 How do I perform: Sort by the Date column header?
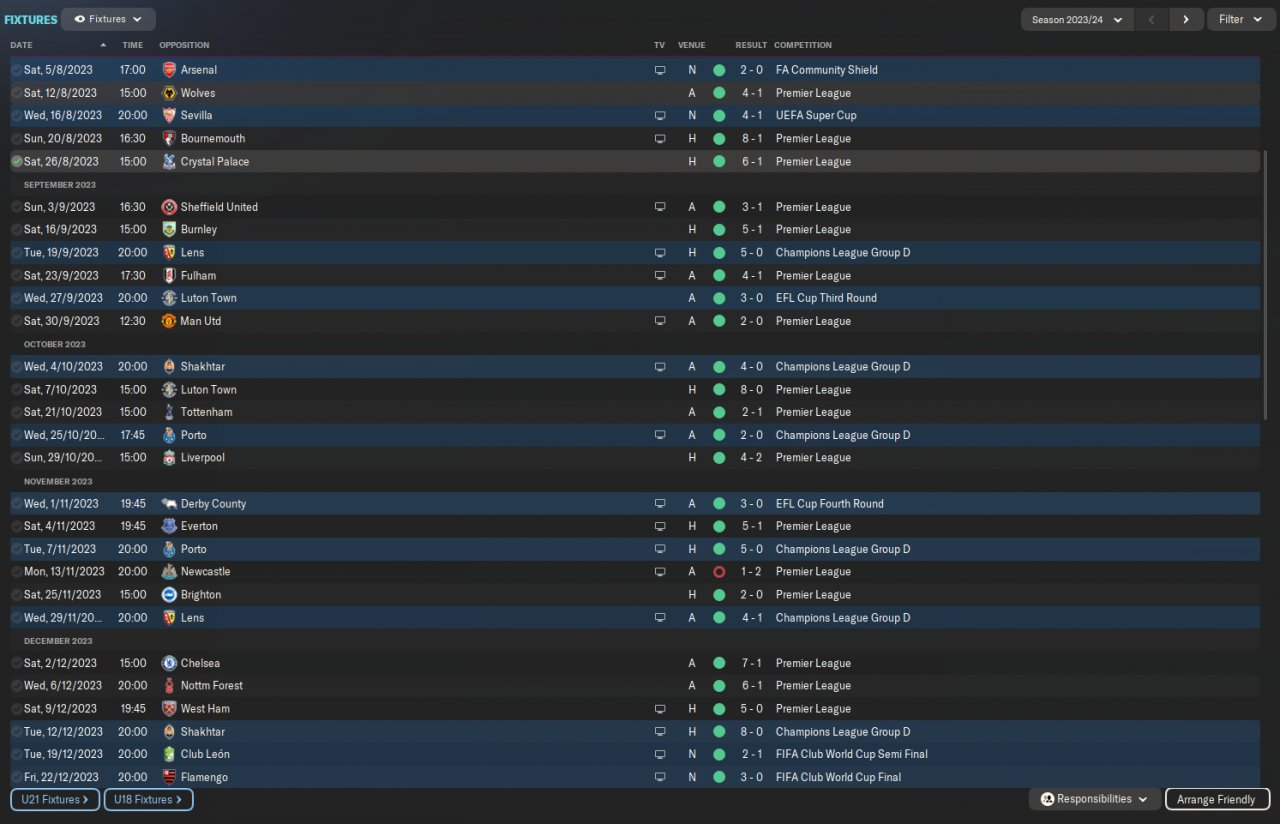tap(21, 45)
